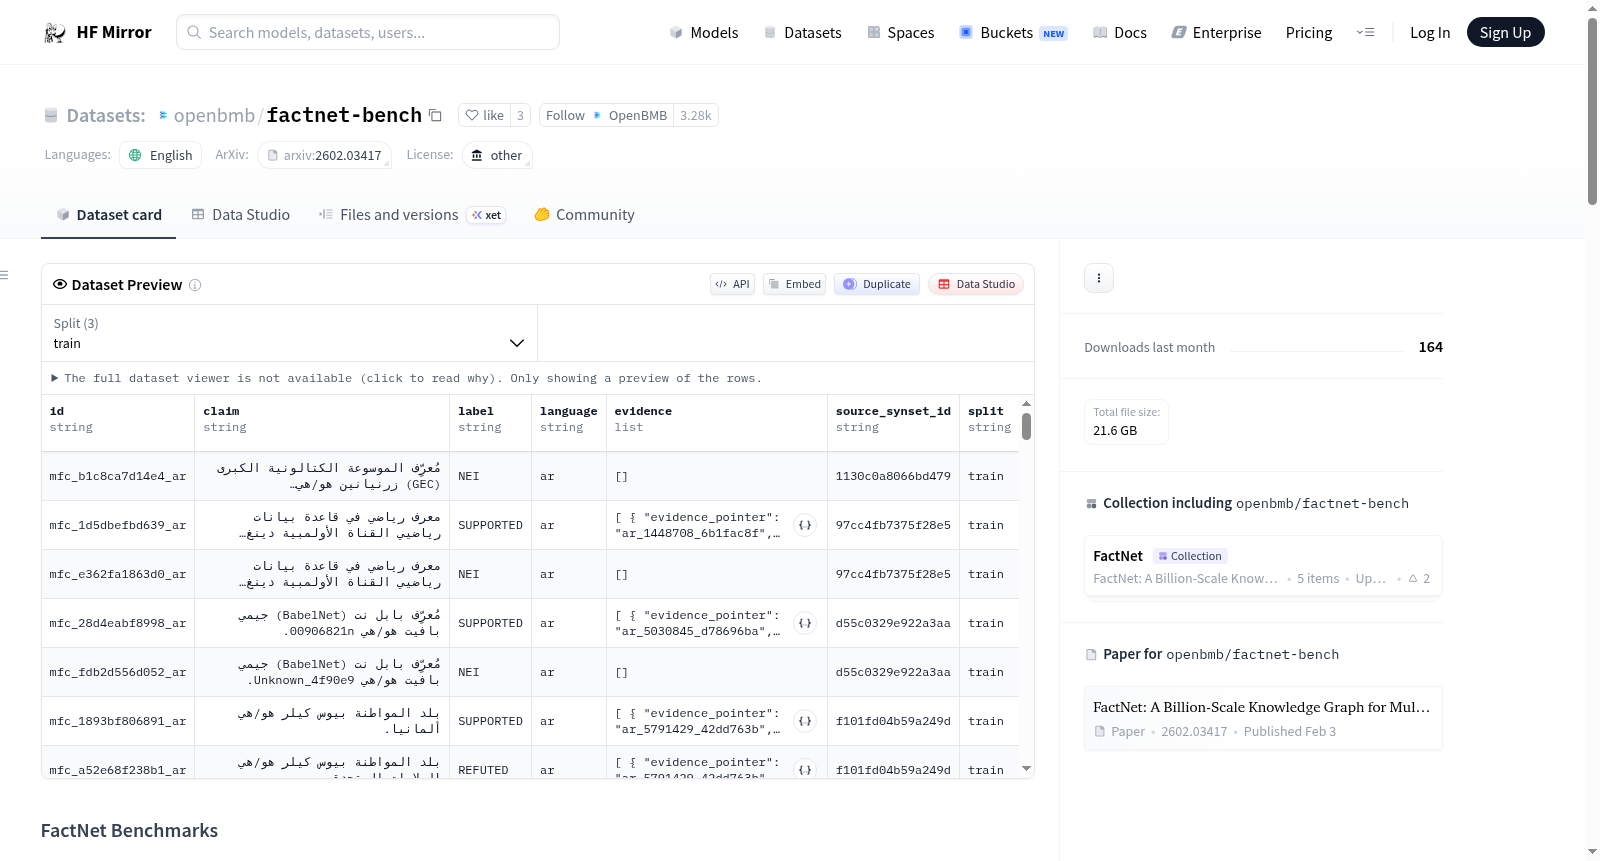1600x861 pixels.
Task: Open the Pricing page
Action: (1309, 33)
